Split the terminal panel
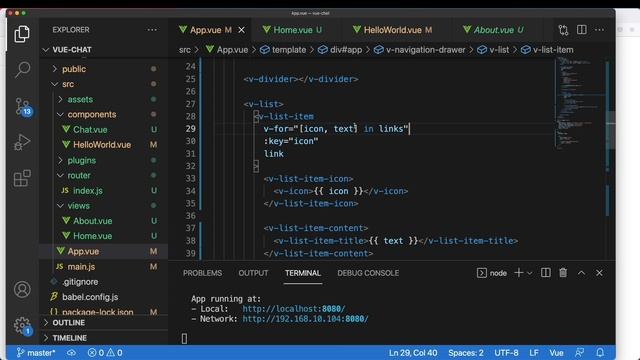Viewport: 640px width, 360px height. tap(545, 273)
